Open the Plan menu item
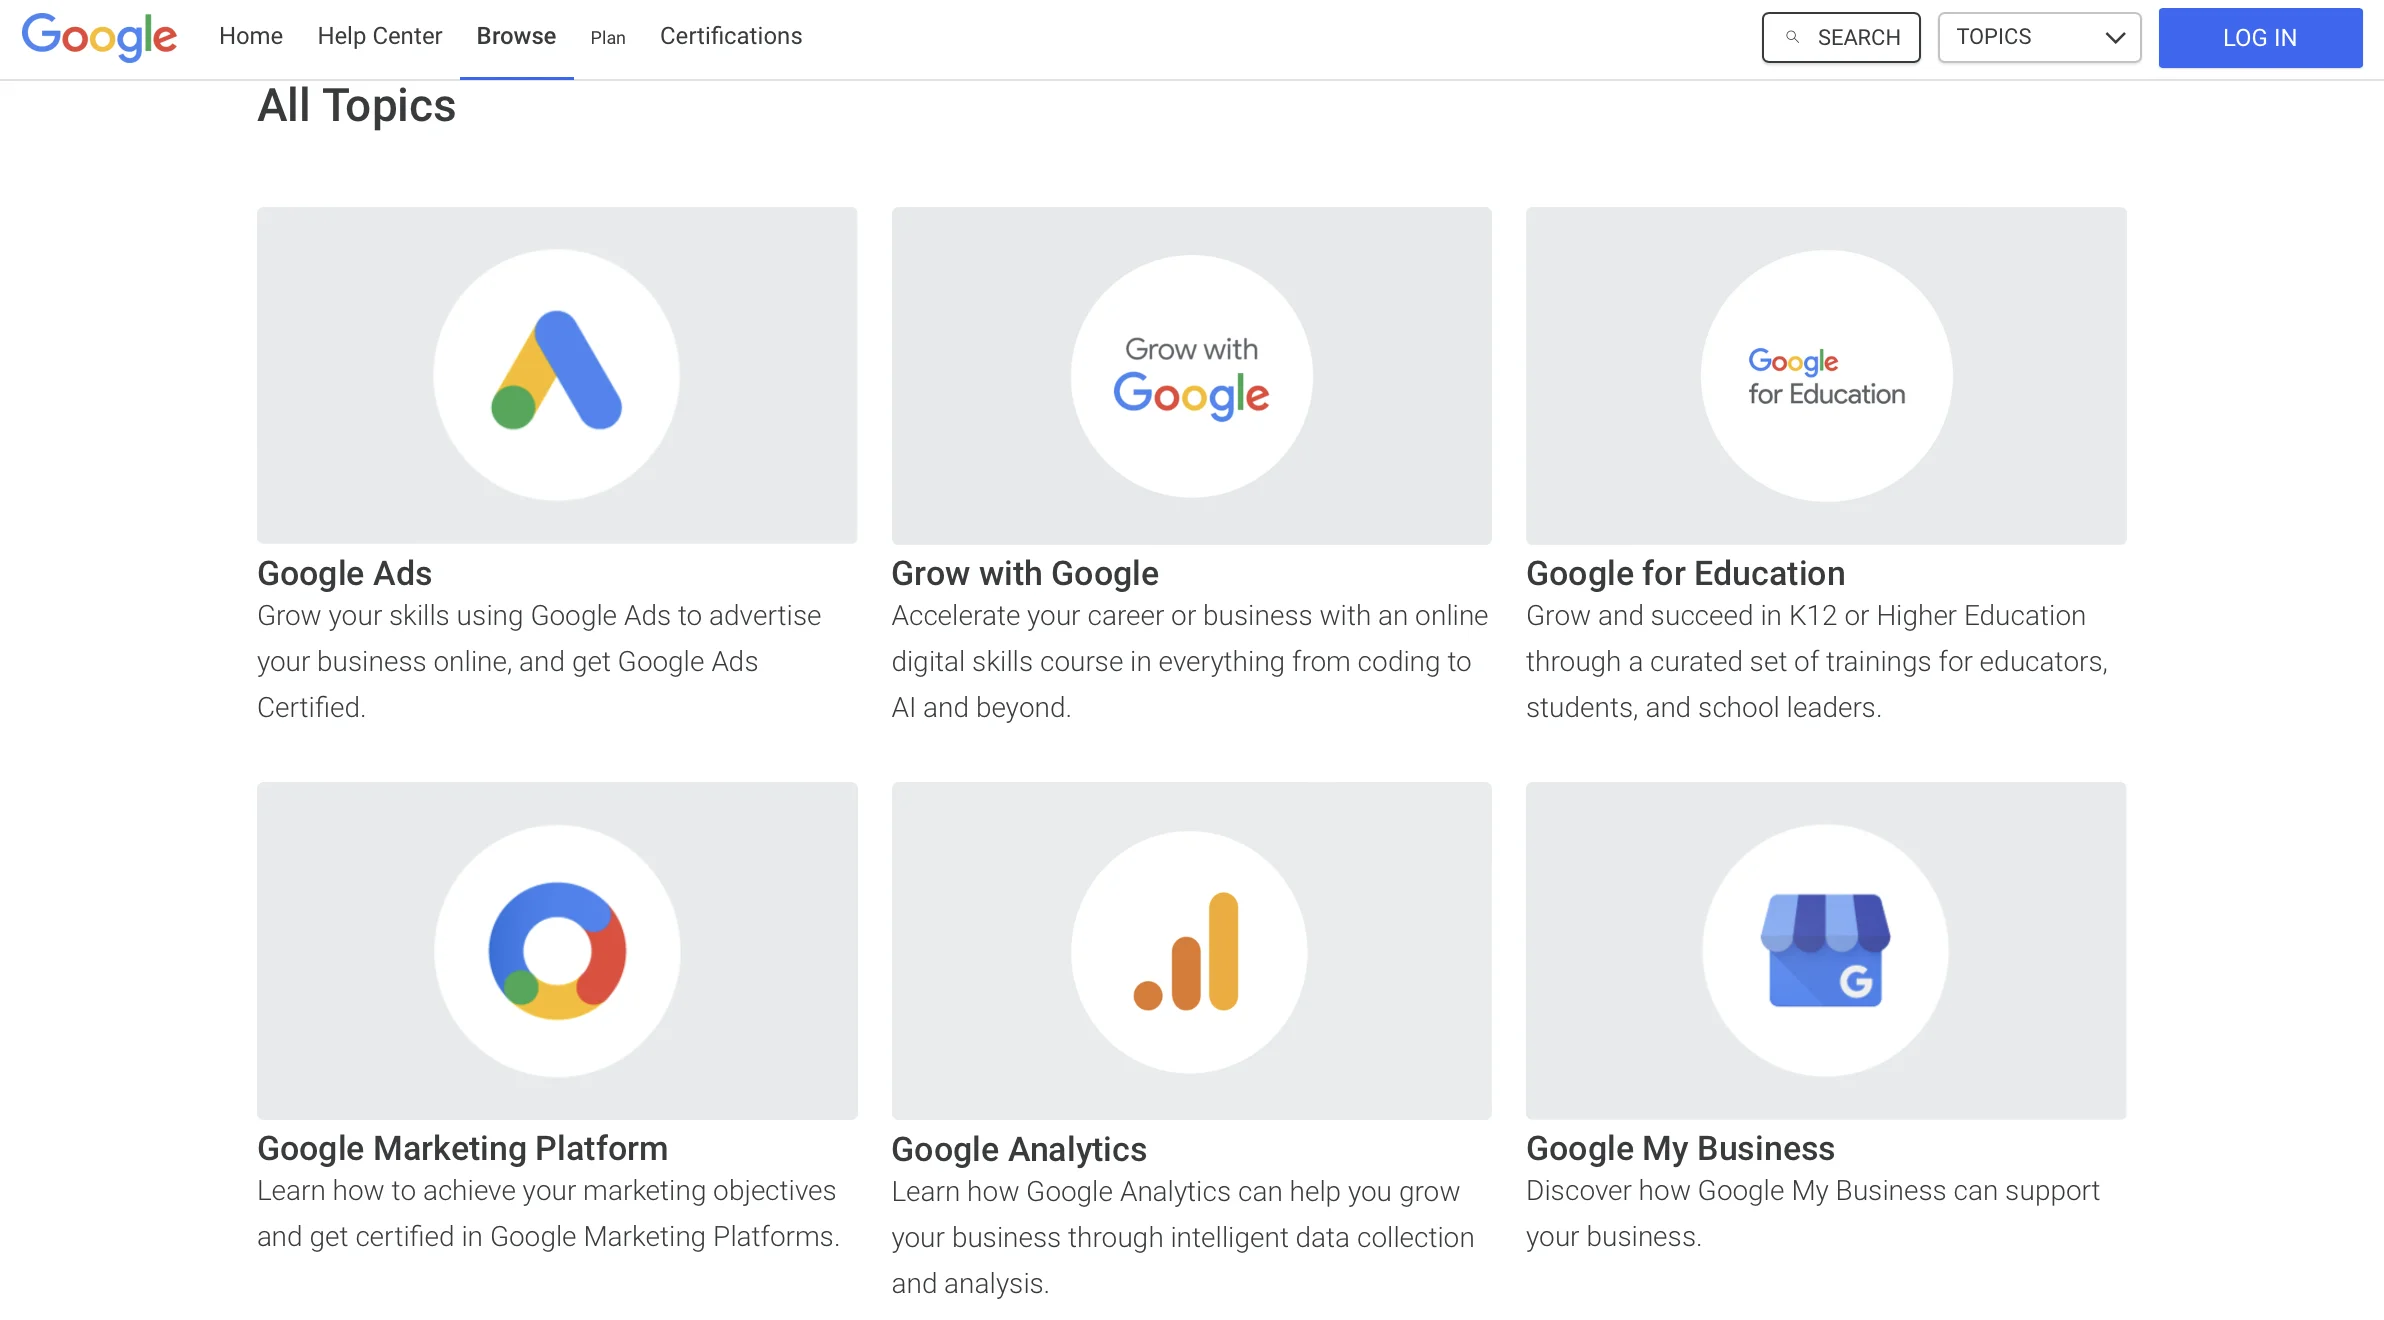 (608, 38)
